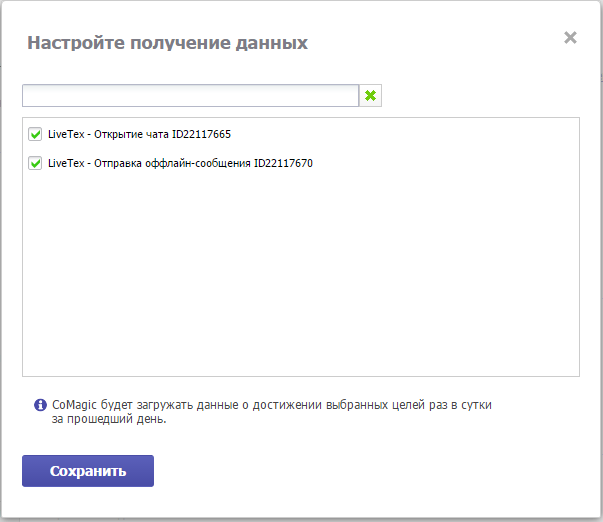Click the blue info icon near CoMagic
This screenshot has height=522, width=603.
pyautogui.click(x=40, y=405)
